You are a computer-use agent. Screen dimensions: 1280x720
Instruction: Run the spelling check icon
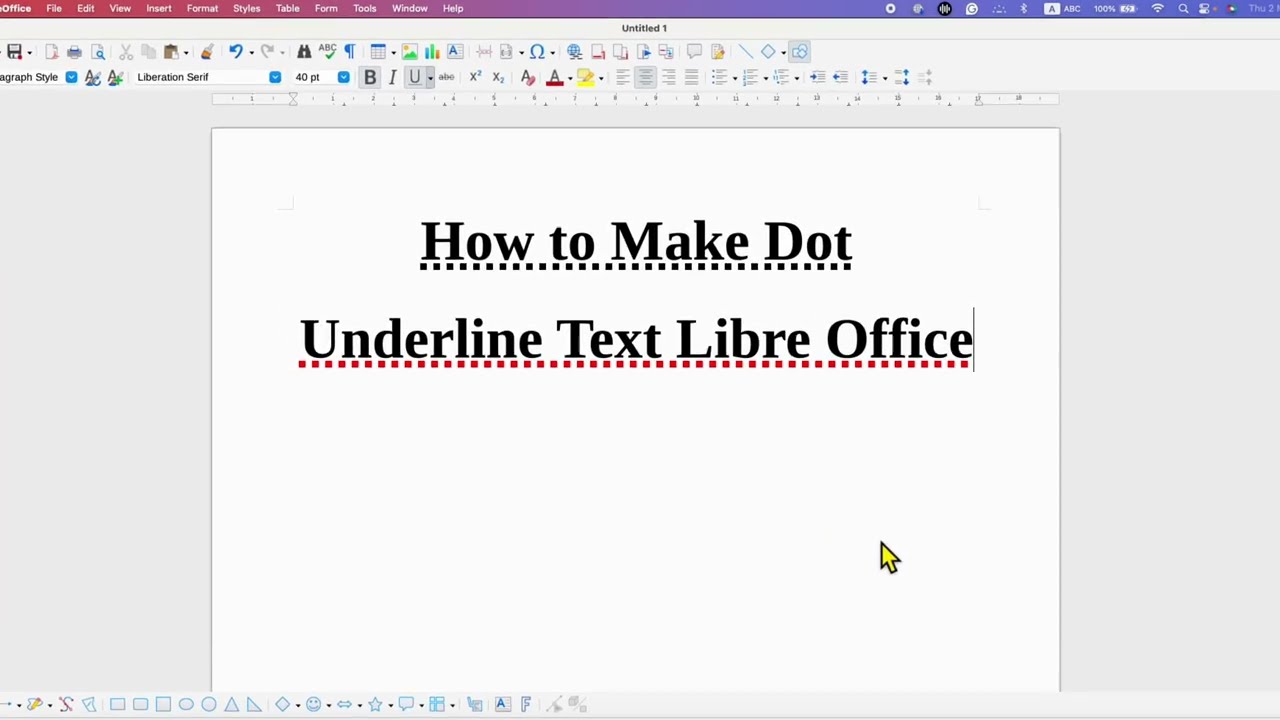327,52
